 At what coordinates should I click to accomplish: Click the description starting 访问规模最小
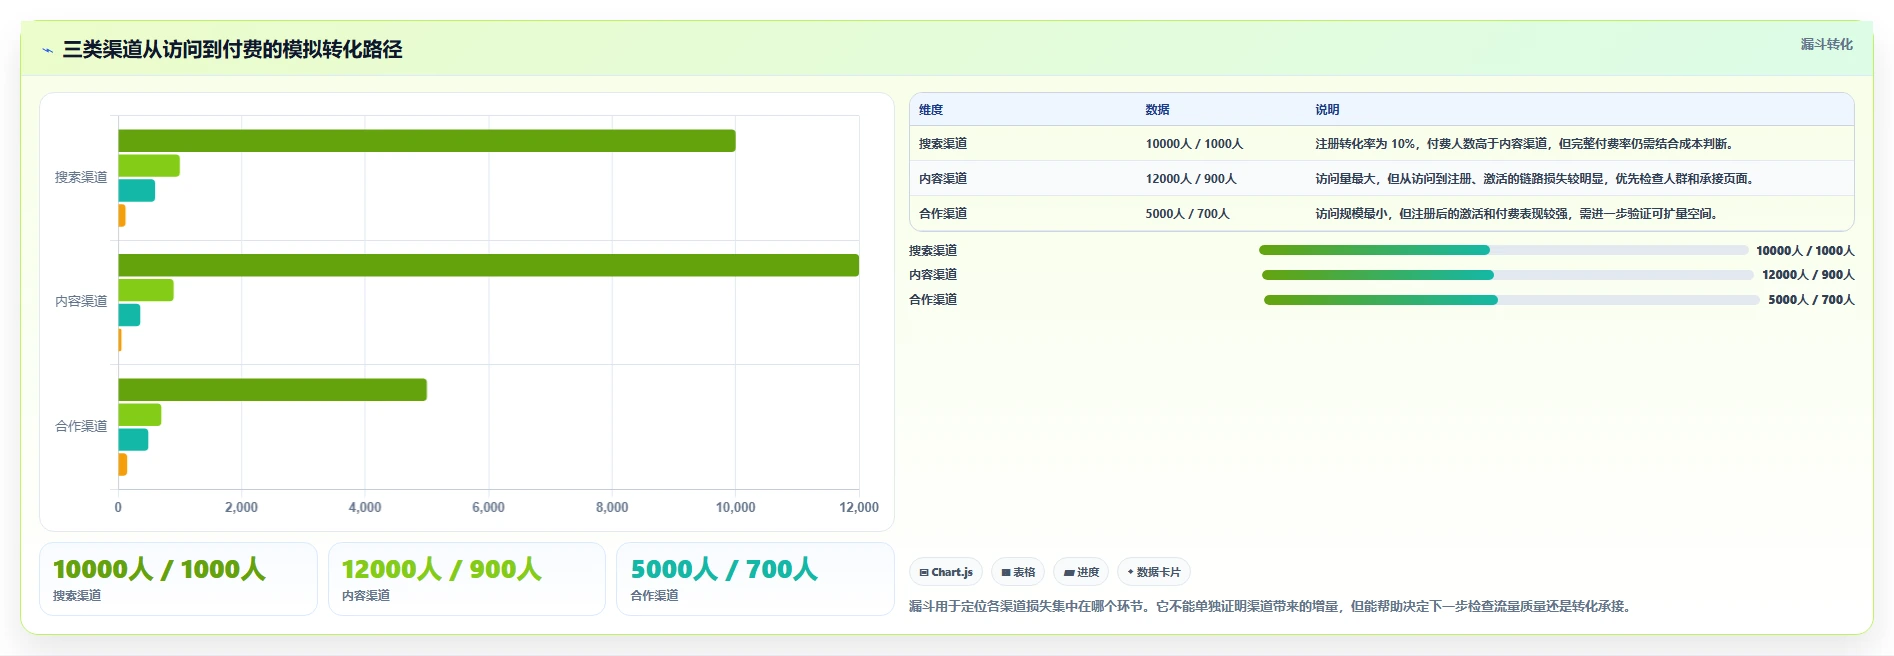pyautogui.click(x=1519, y=214)
